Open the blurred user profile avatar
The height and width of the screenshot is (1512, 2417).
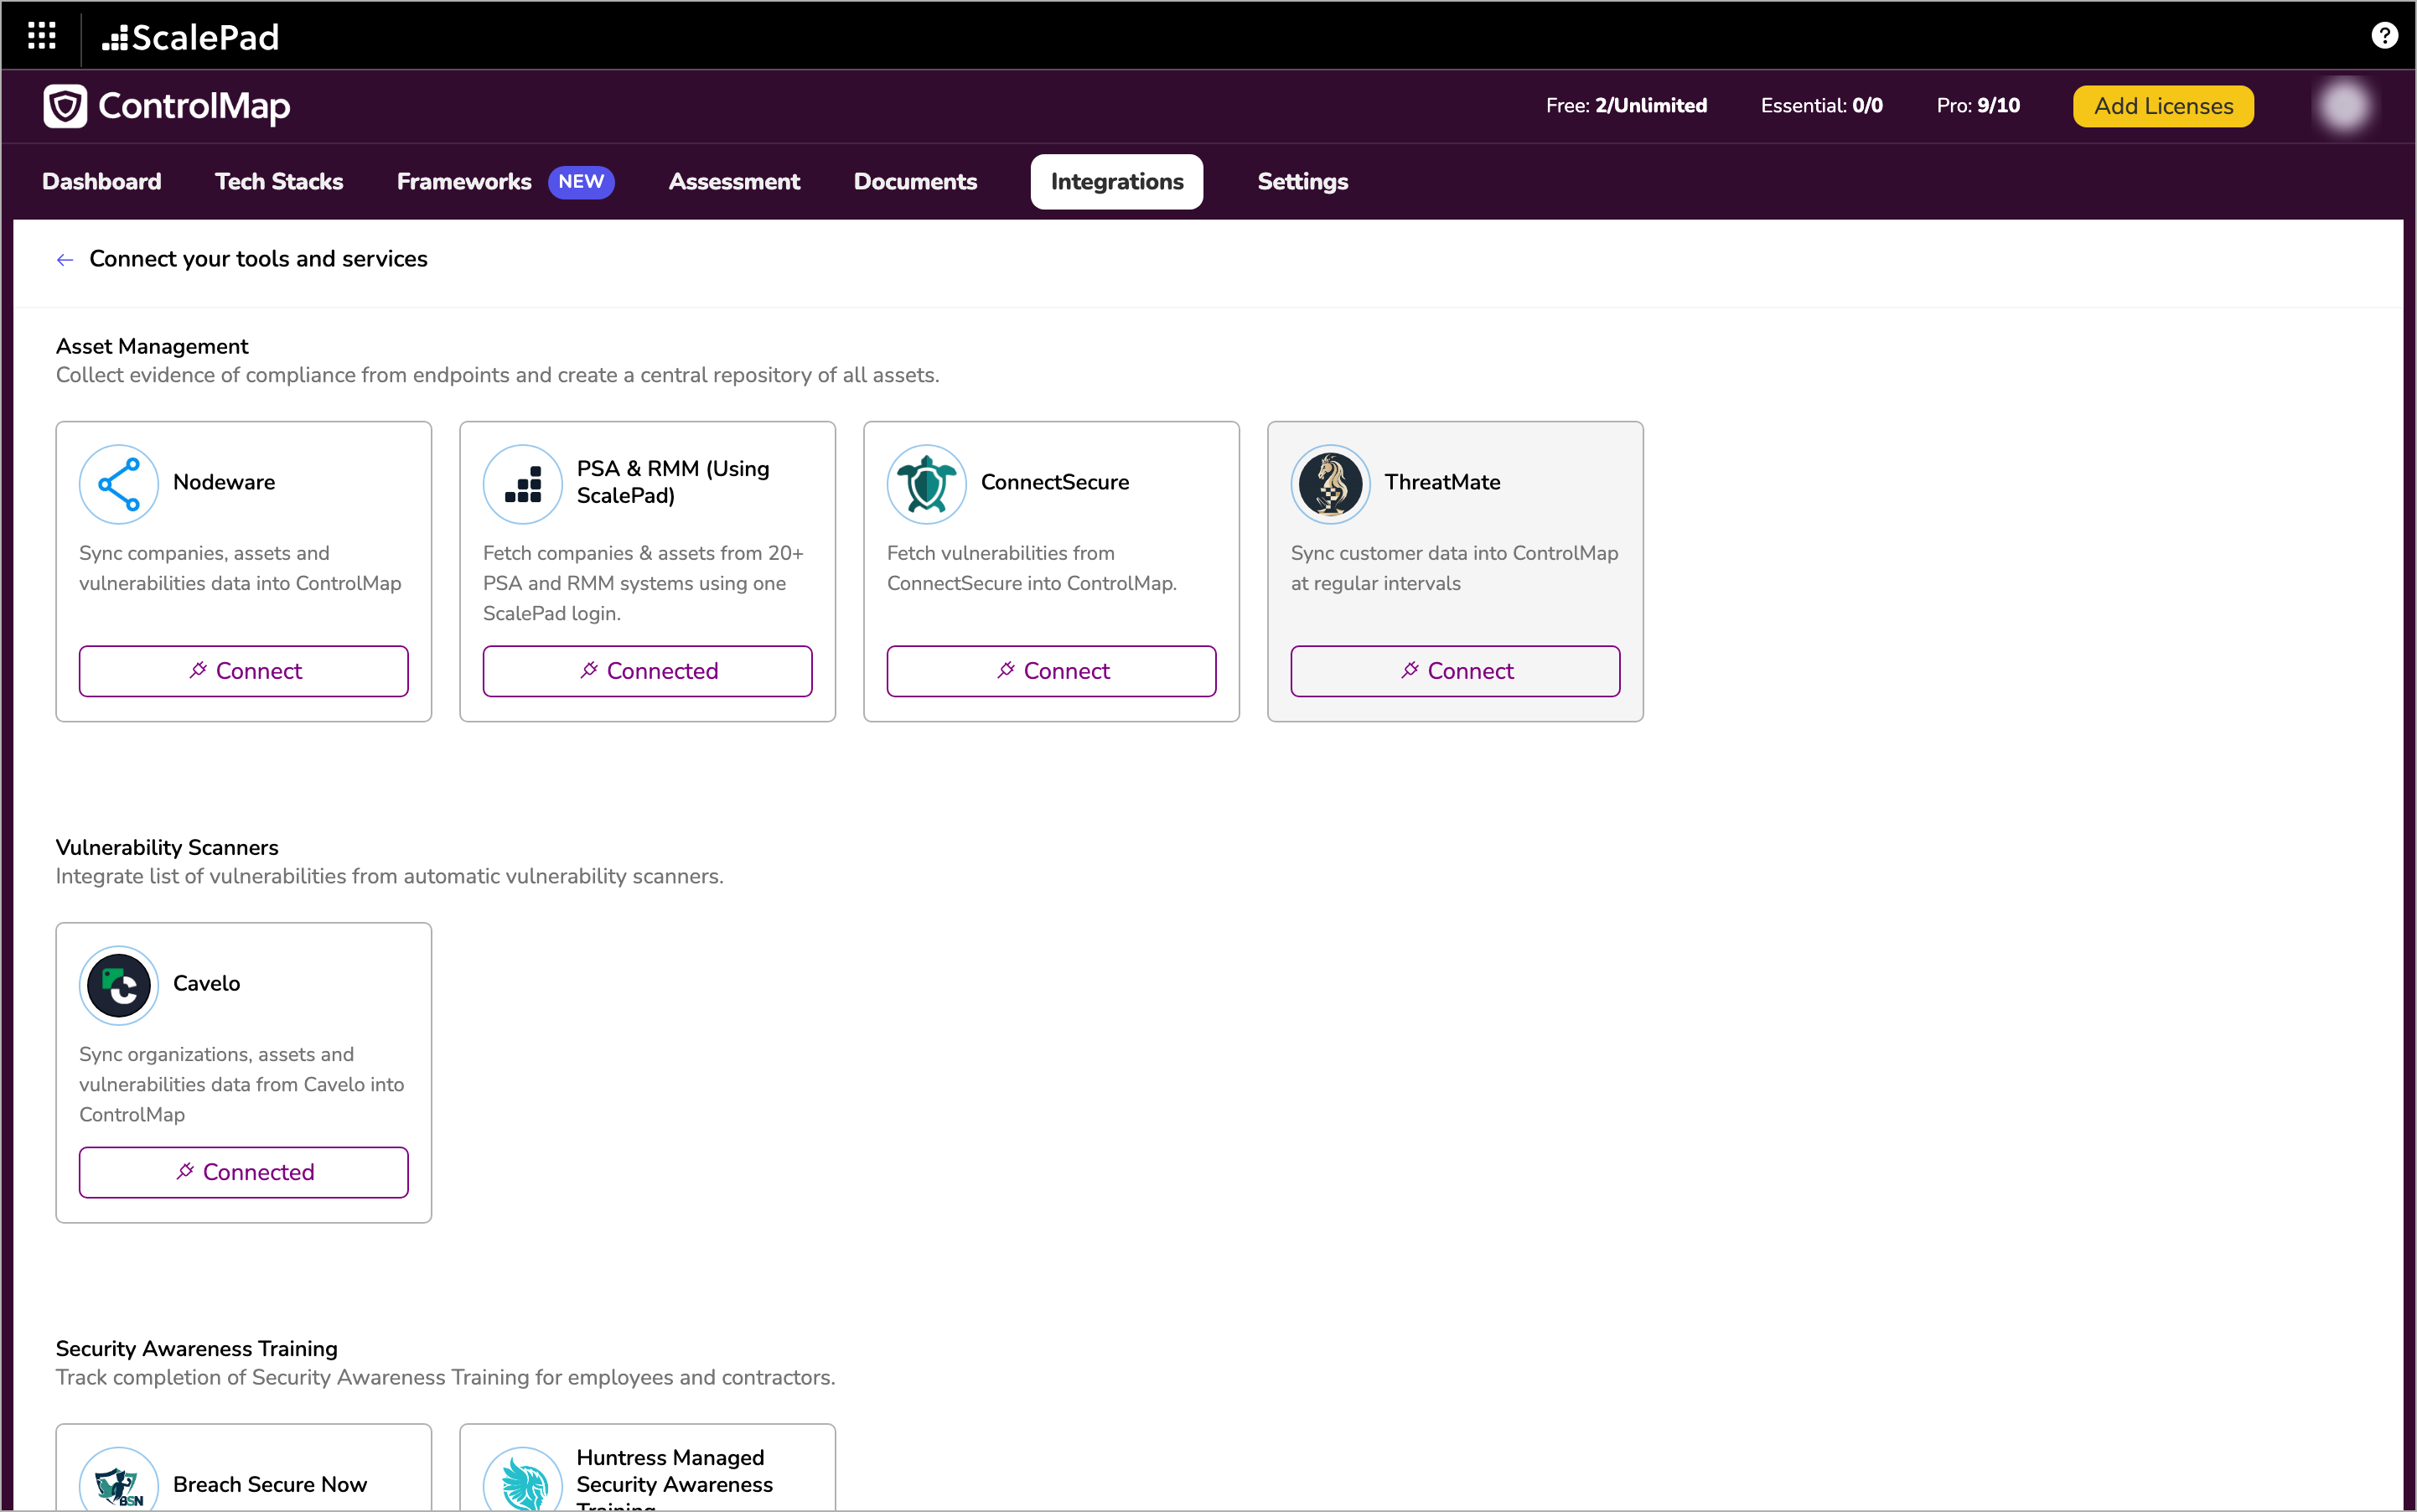pos(2343,106)
